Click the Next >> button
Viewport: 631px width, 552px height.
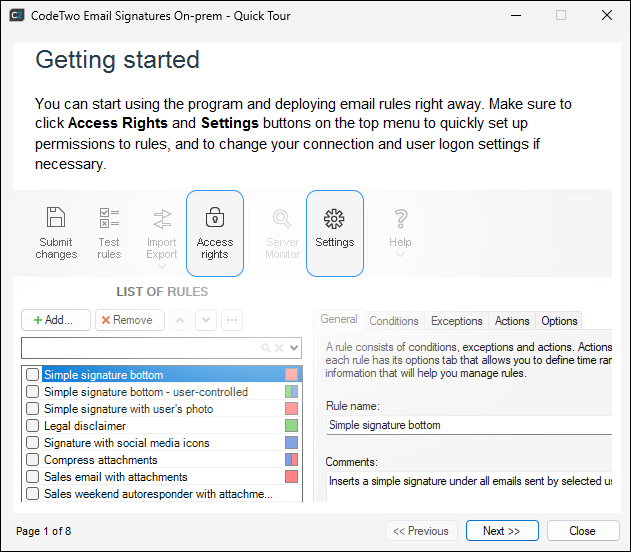tap(501, 531)
